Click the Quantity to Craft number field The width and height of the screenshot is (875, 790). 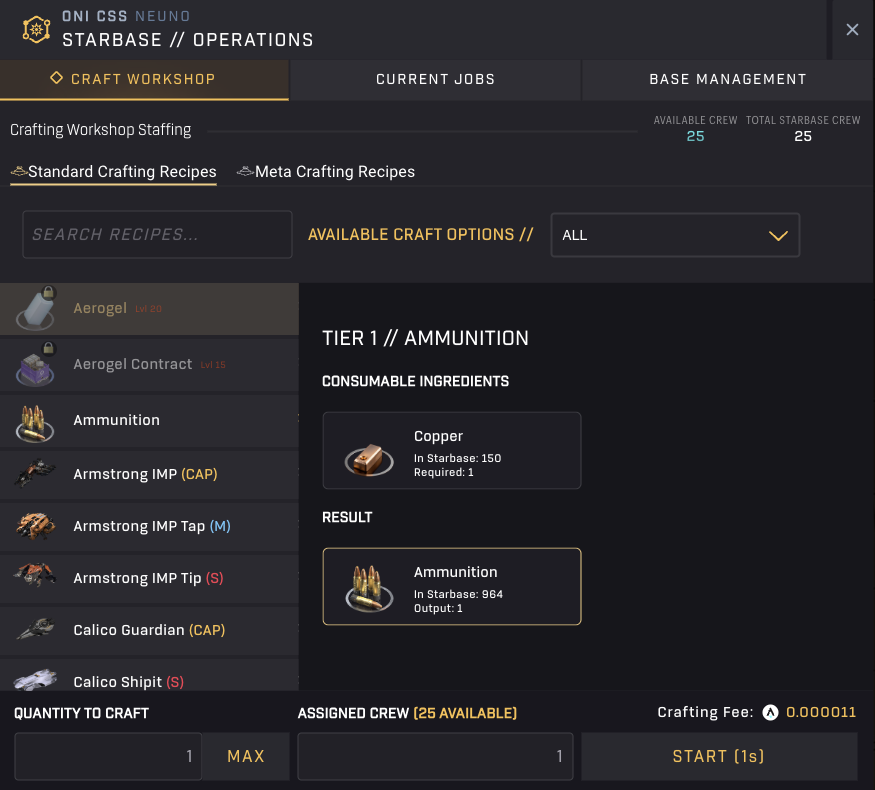click(x=108, y=757)
